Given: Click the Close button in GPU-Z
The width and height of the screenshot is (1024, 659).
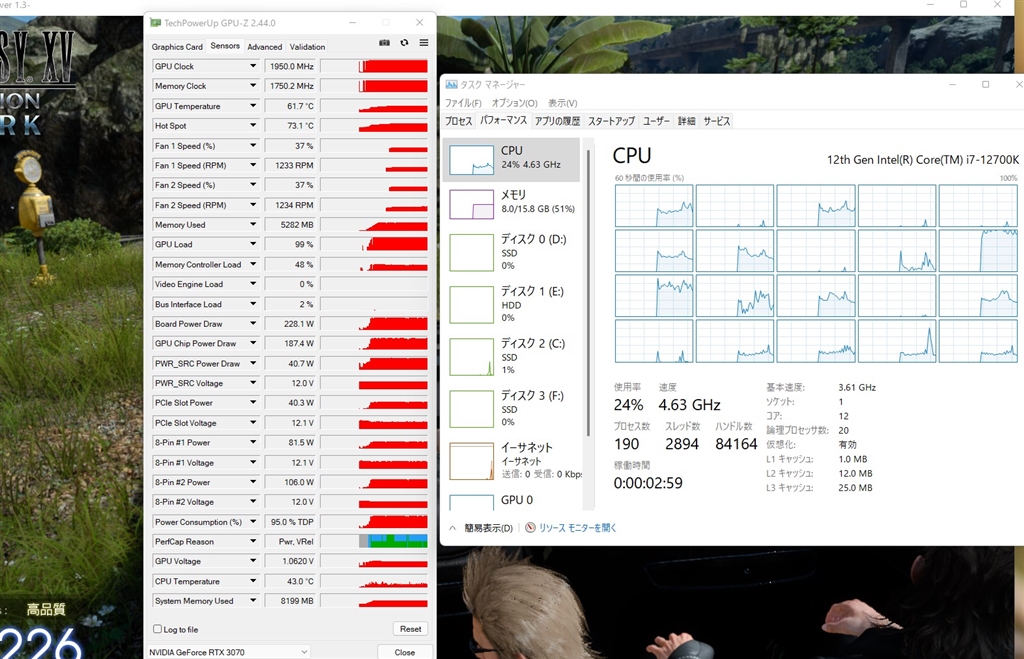Looking at the screenshot, I should (x=404, y=652).
